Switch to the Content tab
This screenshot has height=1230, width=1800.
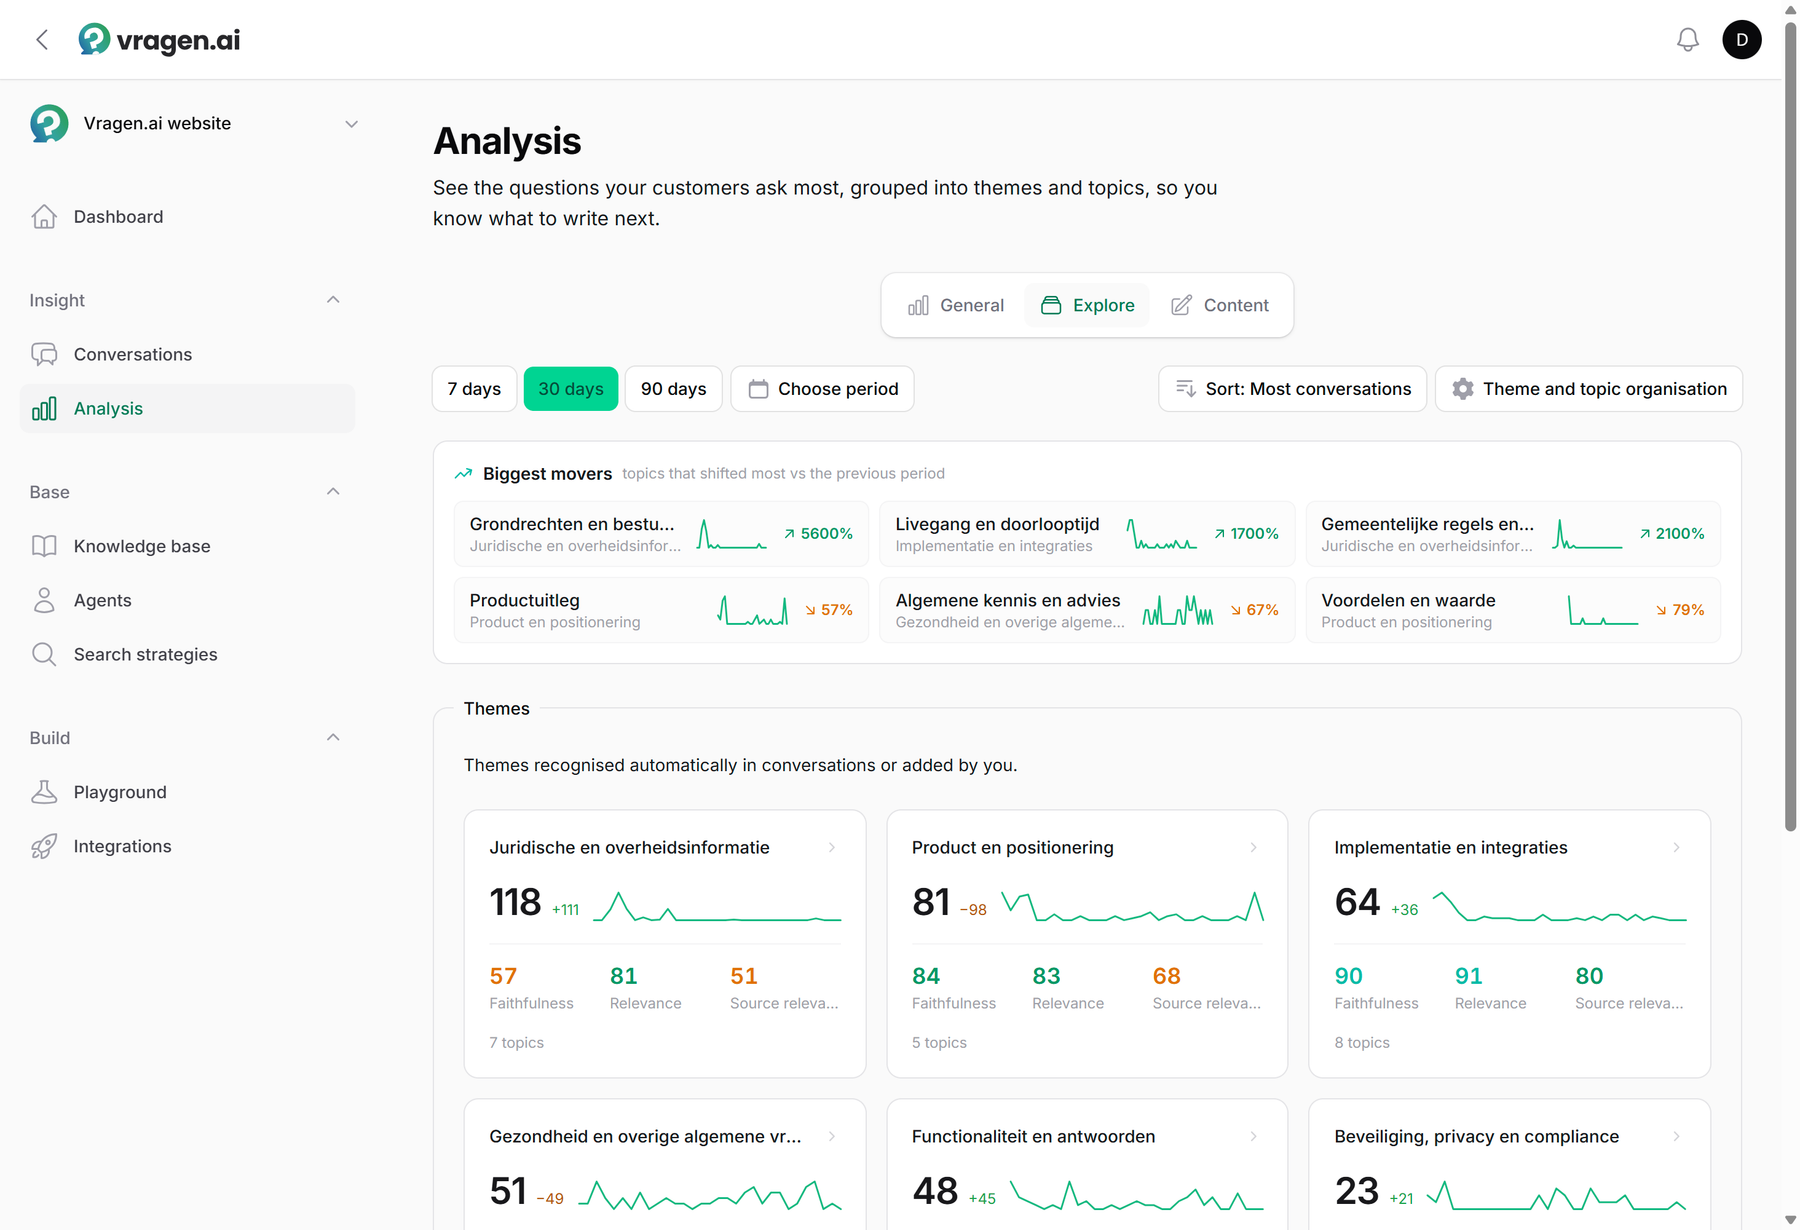click(x=1219, y=306)
